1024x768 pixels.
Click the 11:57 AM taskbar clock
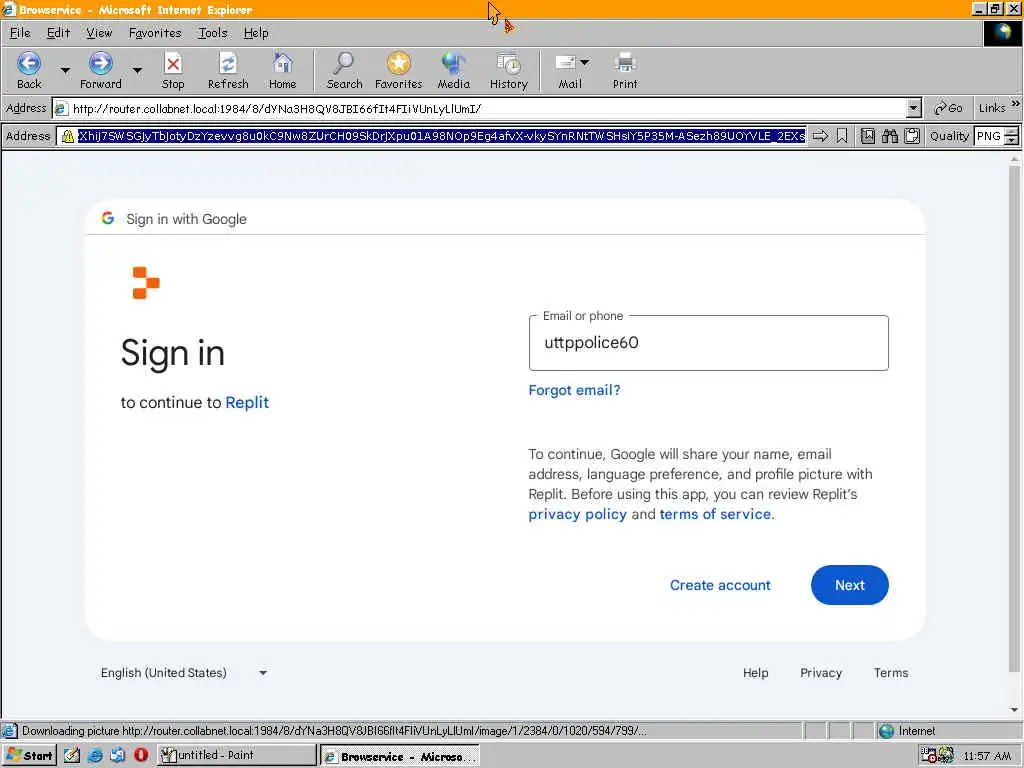(x=987, y=756)
